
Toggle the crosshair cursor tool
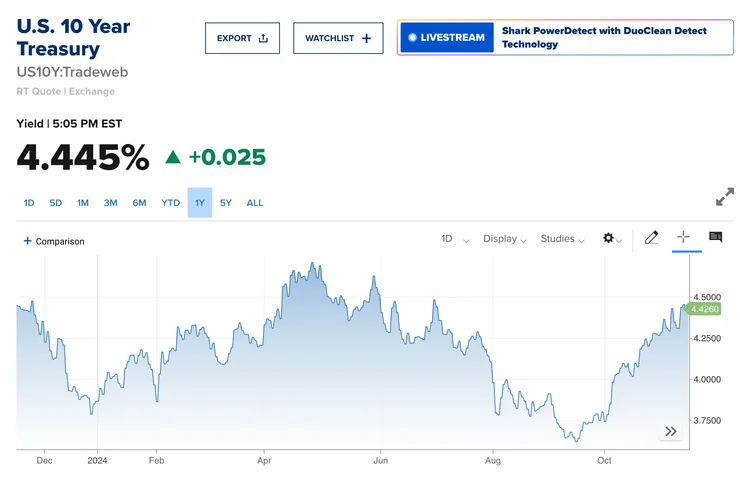(683, 238)
